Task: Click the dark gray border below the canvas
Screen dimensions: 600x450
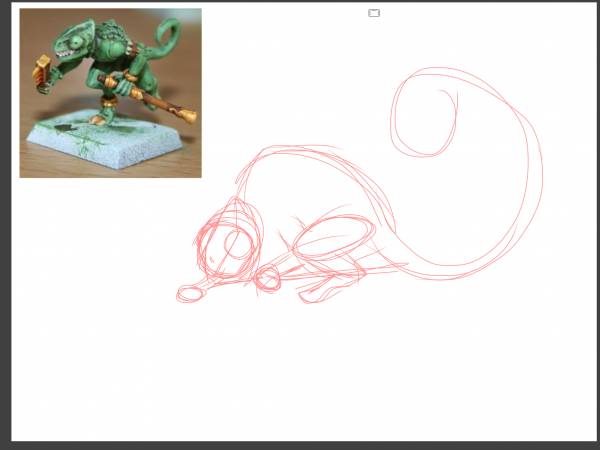Action: pos(300,445)
